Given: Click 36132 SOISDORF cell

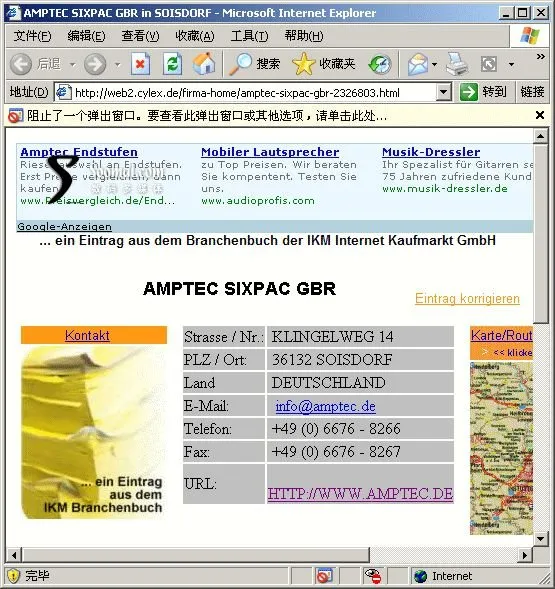Looking at the screenshot, I should [360, 359].
